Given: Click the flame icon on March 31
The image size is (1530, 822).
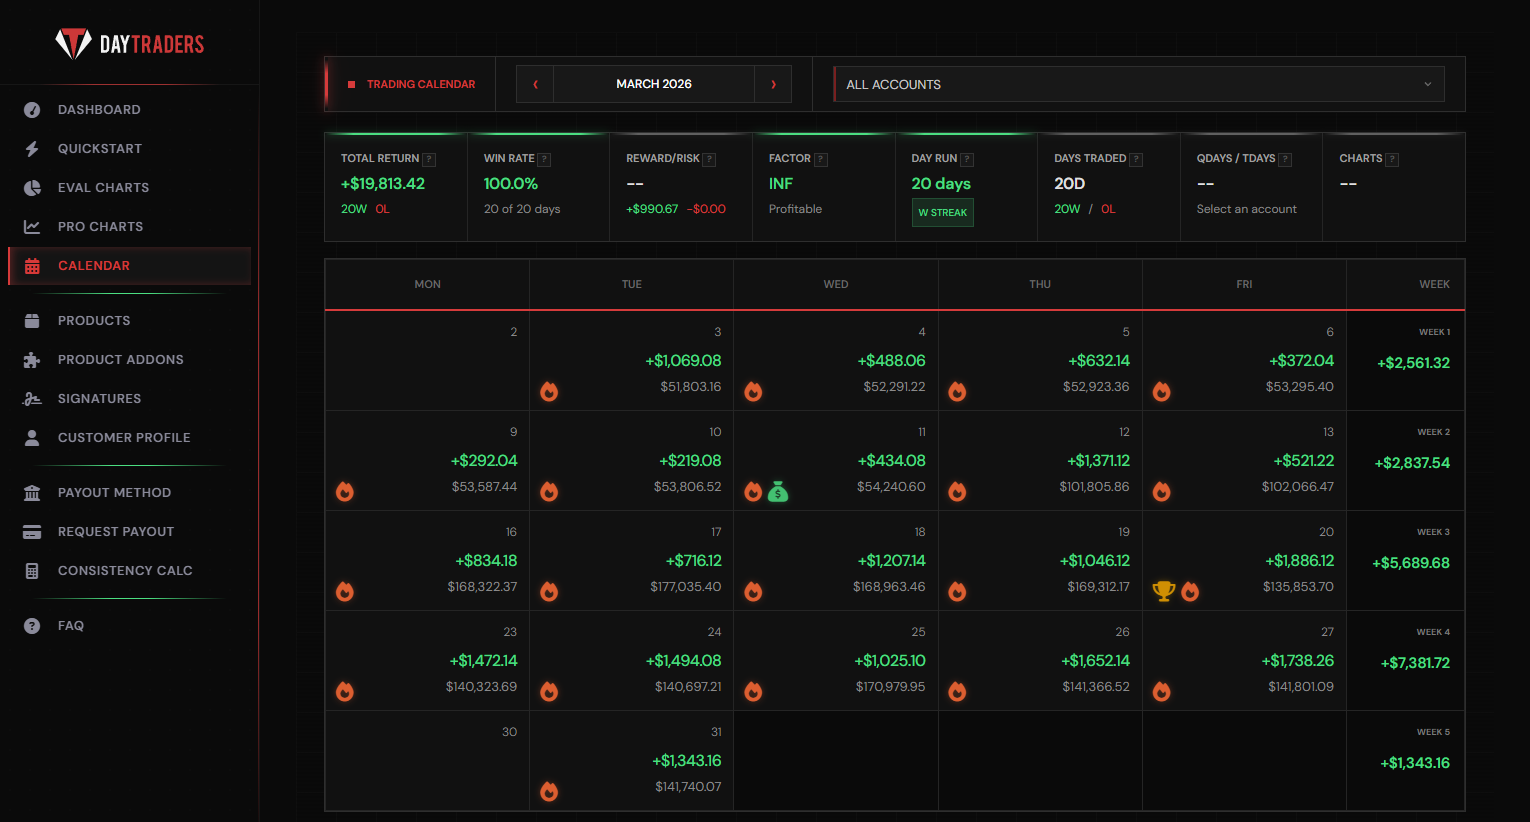Looking at the screenshot, I should coord(549,791).
